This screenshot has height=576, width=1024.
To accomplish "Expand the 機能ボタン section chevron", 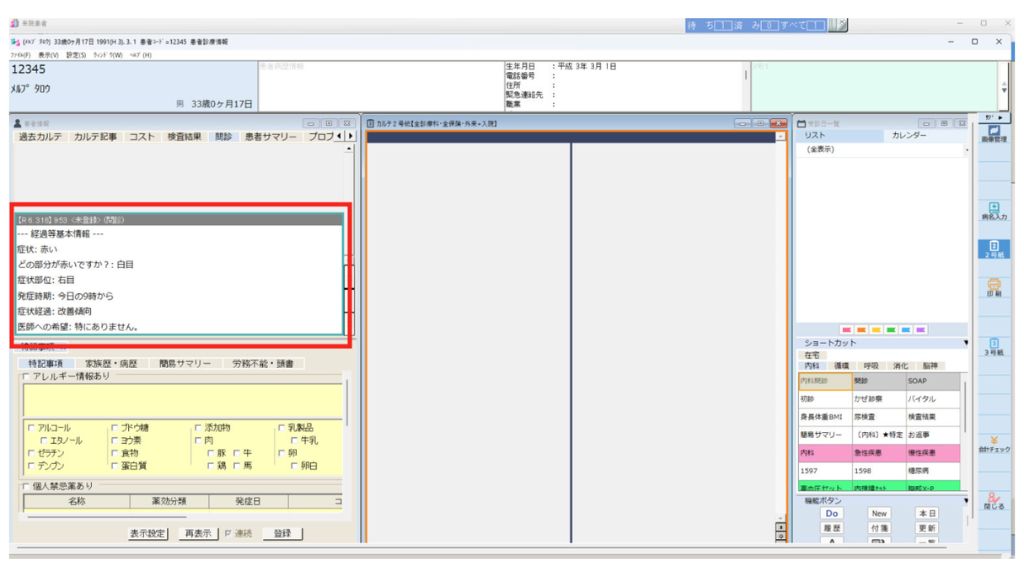I will tap(965, 501).
